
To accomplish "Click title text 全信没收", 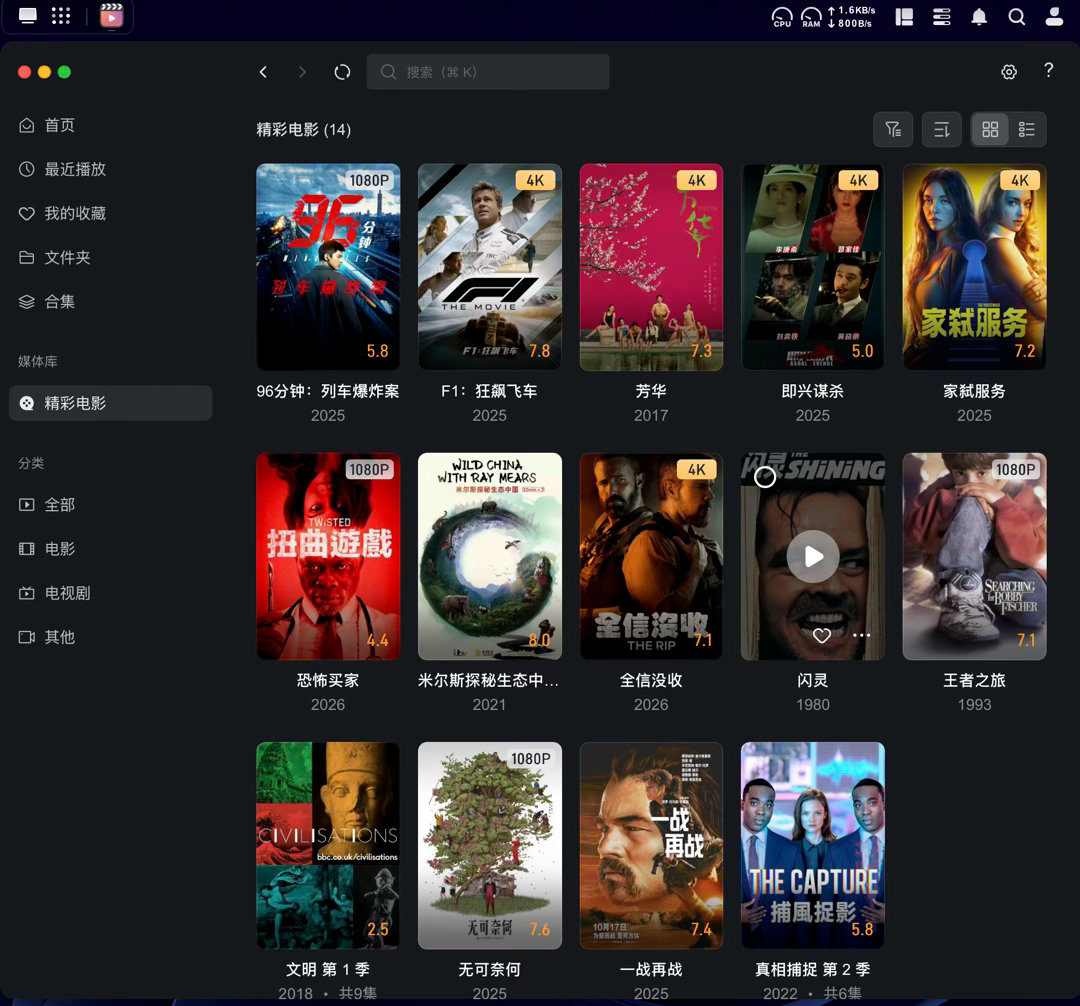I will [651, 680].
